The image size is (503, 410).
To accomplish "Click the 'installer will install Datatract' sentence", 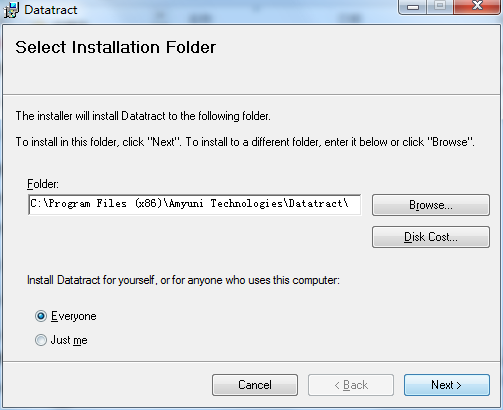I will 143,116.
